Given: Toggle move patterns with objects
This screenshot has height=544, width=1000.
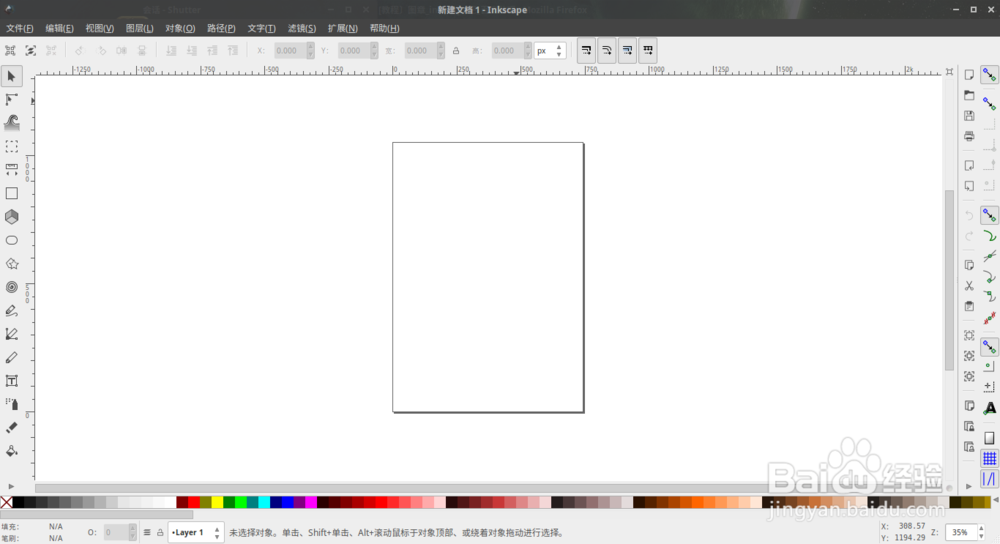Looking at the screenshot, I should tap(648, 50).
